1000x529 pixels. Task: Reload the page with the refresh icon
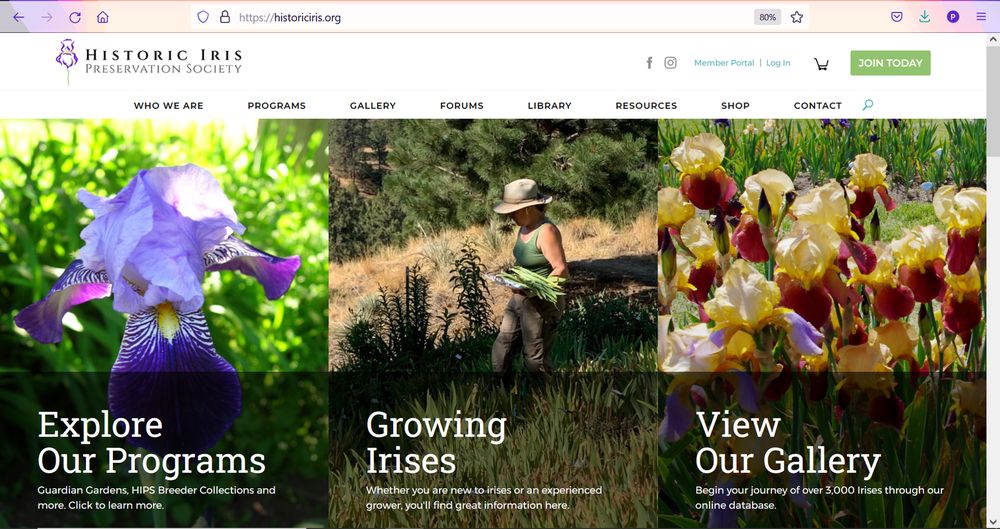(75, 17)
